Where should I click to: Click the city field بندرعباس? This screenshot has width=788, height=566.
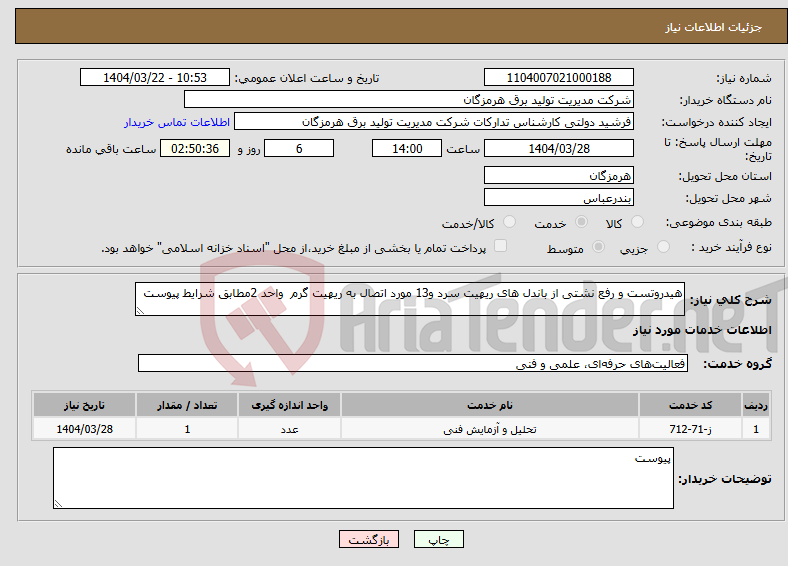coord(559,198)
